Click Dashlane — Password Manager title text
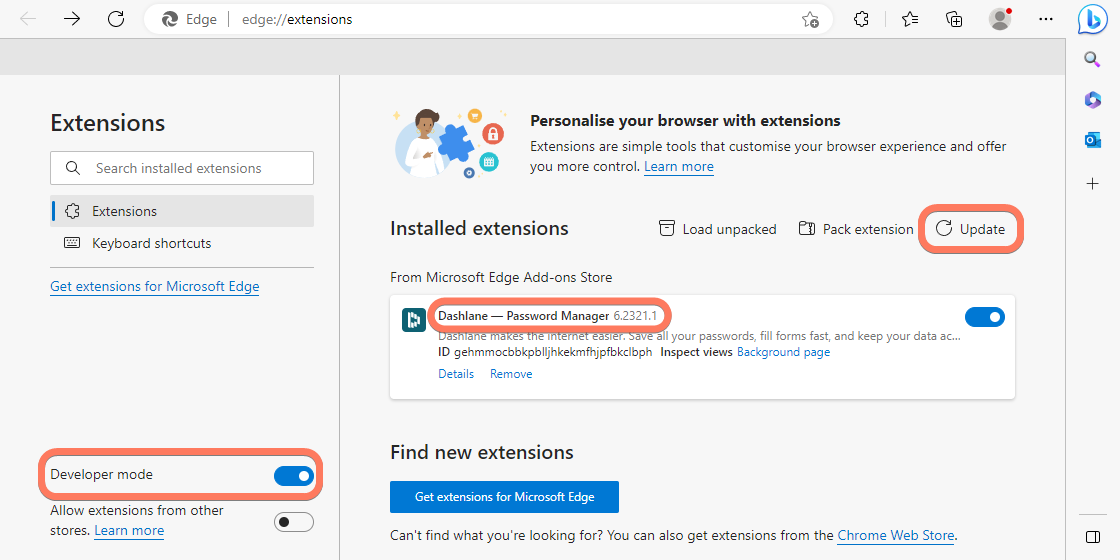The width and height of the screenshot is (1120, 560). 524,315
